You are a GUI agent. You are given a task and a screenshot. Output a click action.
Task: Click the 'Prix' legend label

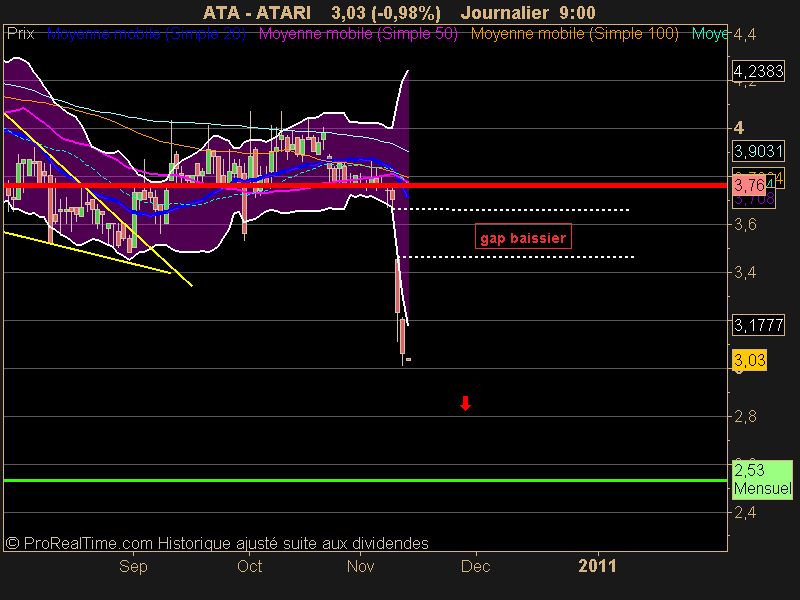click(20, 34)
